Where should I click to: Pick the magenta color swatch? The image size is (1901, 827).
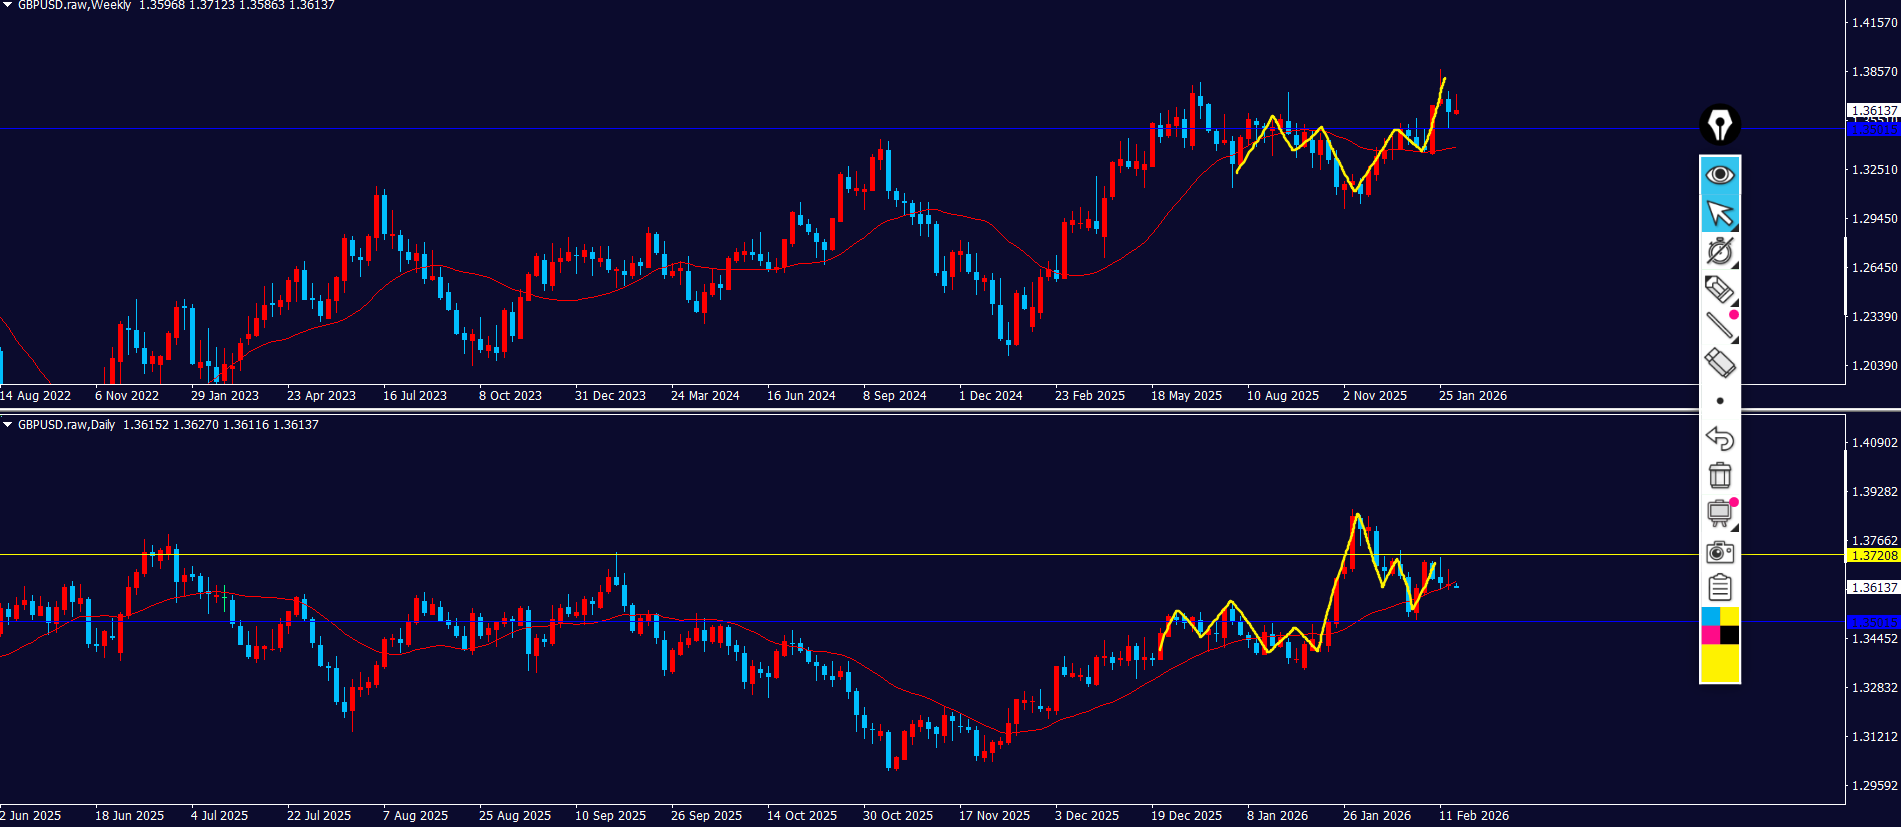click(x=1710, y=635)
